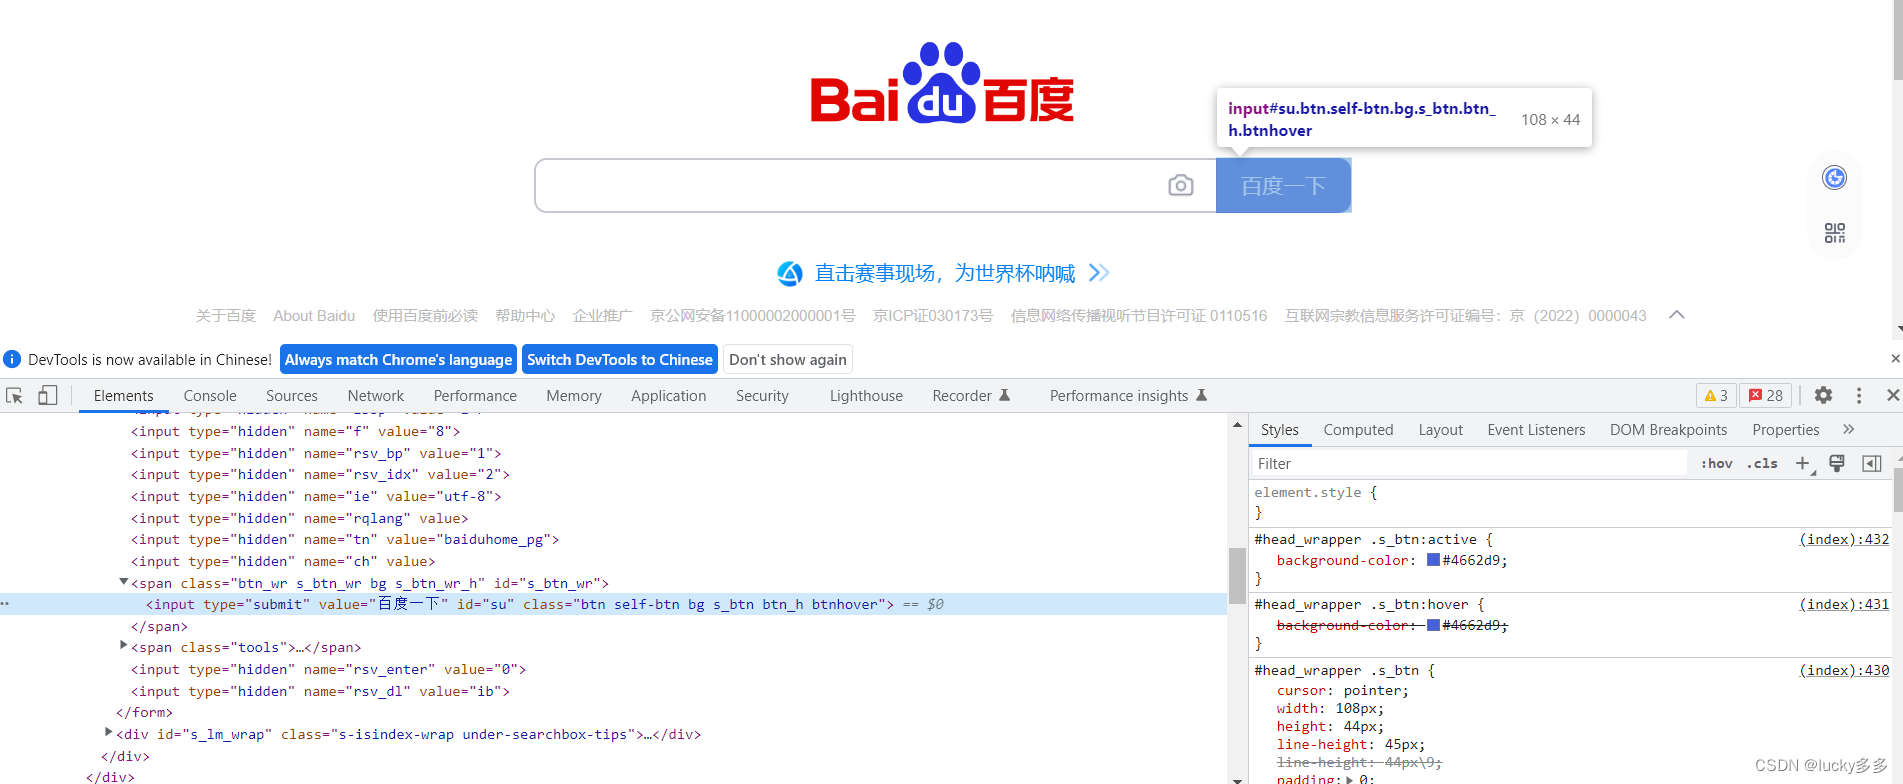Open the Event Listeners tab
1903x784 pixels.
[x=1536, y=430]
